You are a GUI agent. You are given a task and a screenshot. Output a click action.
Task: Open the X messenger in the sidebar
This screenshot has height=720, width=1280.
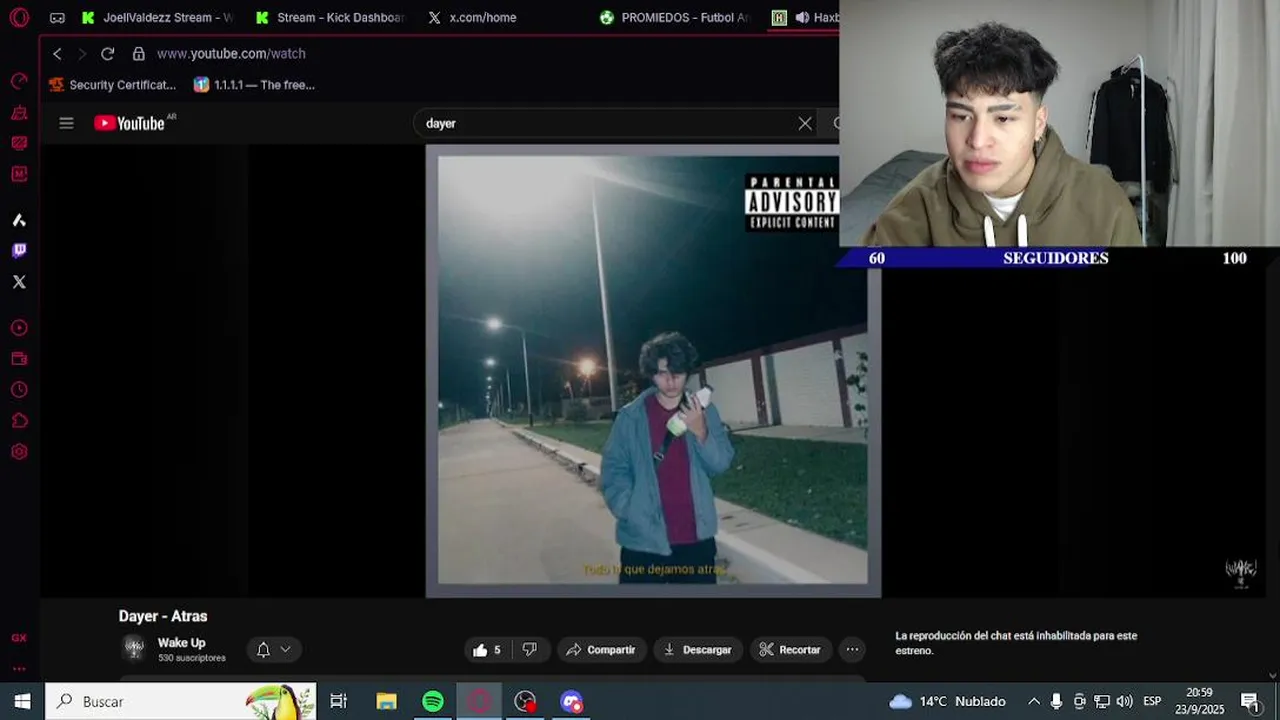pos(19,282)
